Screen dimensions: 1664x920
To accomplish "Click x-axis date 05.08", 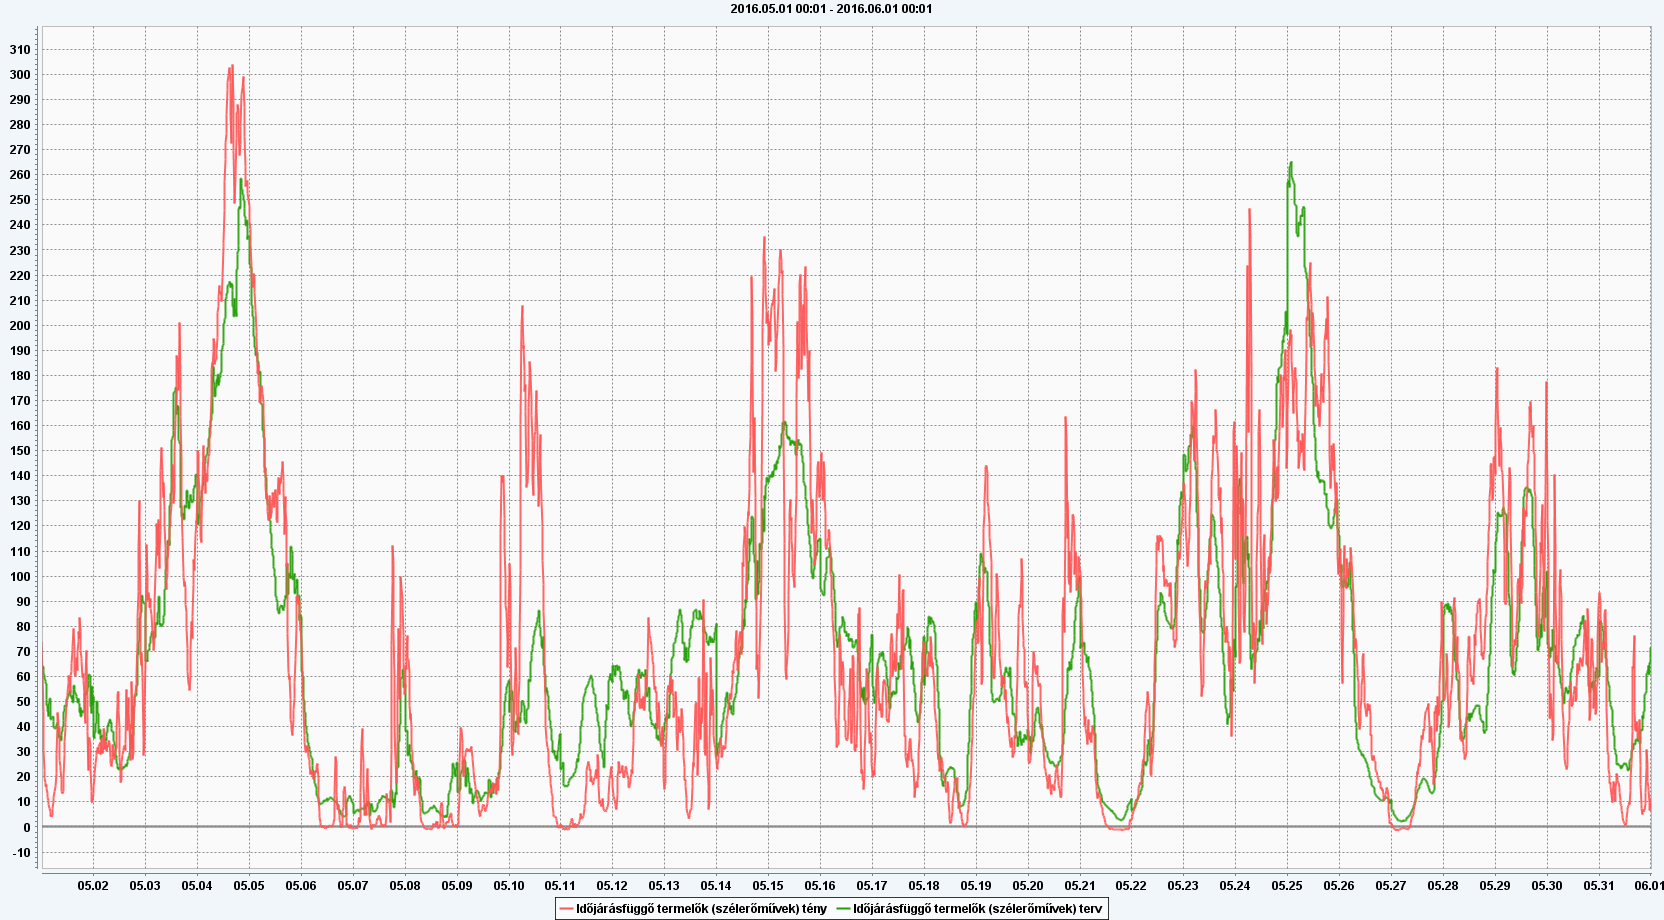I will point(405,886).
